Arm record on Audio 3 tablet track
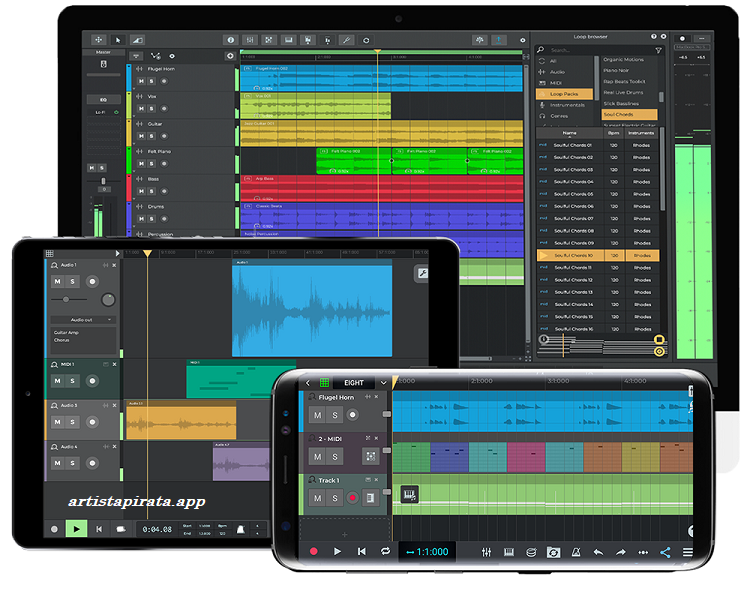Viewport: 750px width, 600px height. click(92, 422)
